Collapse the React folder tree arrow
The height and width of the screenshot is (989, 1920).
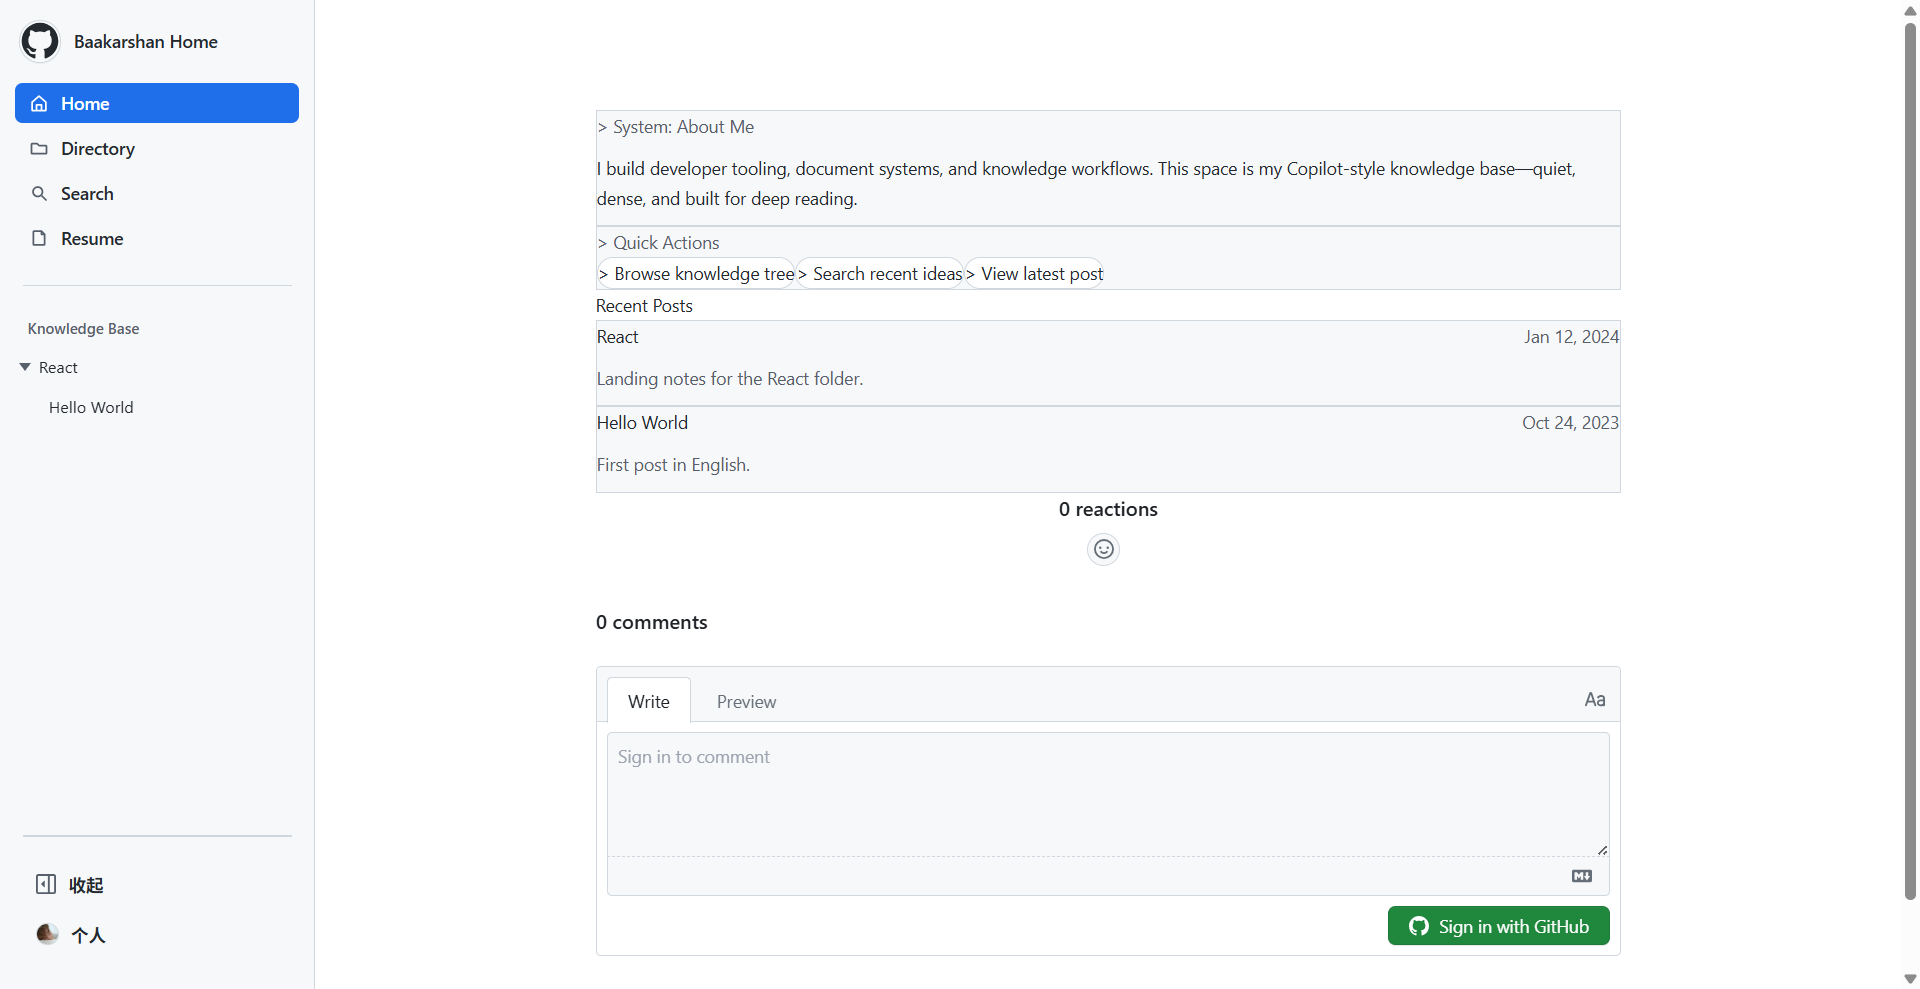point(25,368)
